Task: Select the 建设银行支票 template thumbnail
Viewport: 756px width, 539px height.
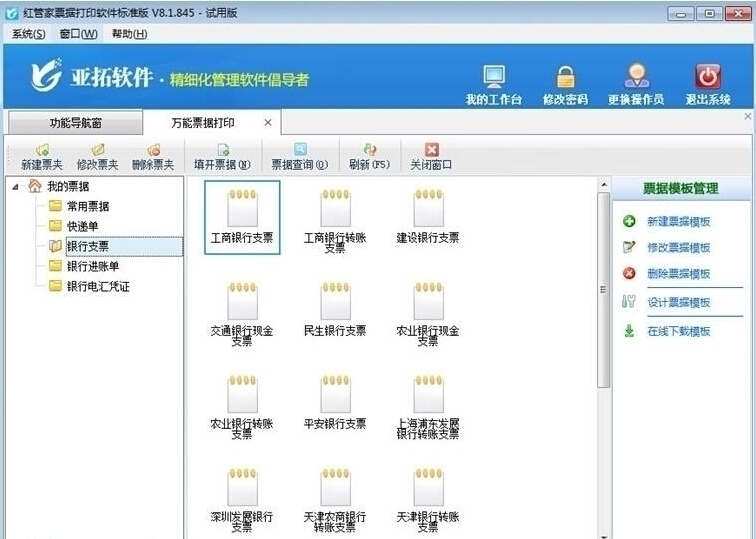Action: coord(428,216)
